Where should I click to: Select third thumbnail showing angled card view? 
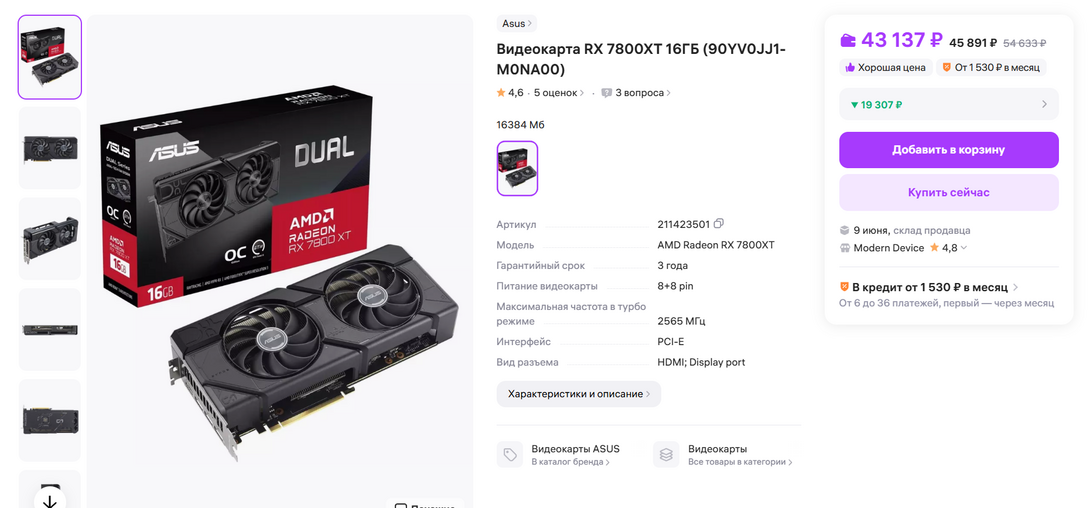tap(49, 239)
